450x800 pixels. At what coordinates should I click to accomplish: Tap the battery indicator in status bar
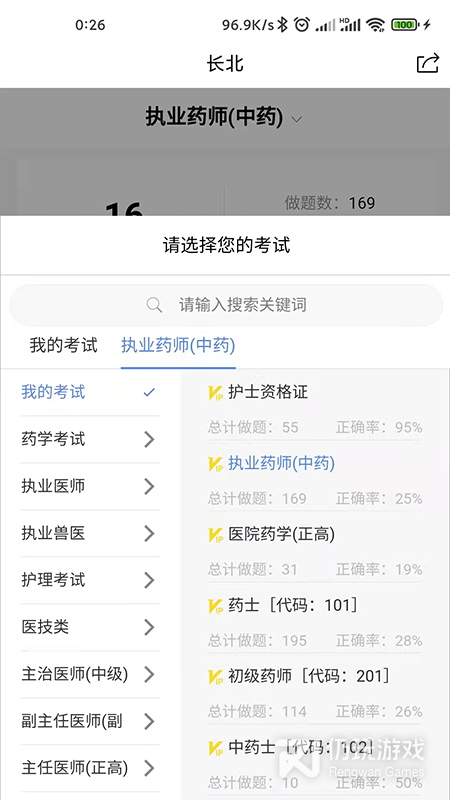pyautogui.click(x=405, y=24)
